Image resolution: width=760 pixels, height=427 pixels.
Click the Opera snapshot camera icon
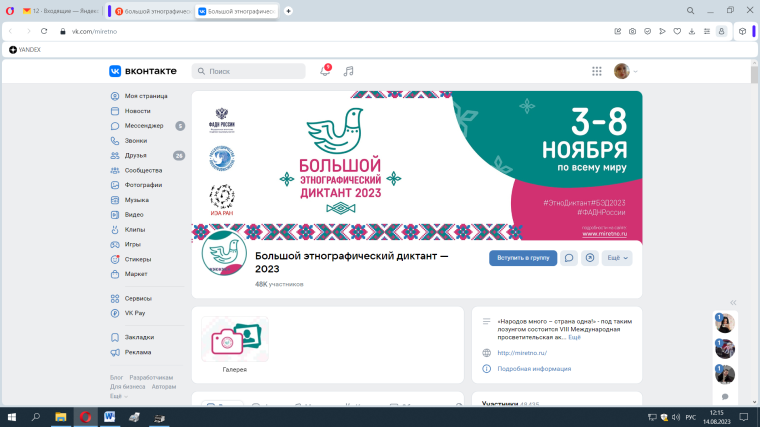pos(633,31)
